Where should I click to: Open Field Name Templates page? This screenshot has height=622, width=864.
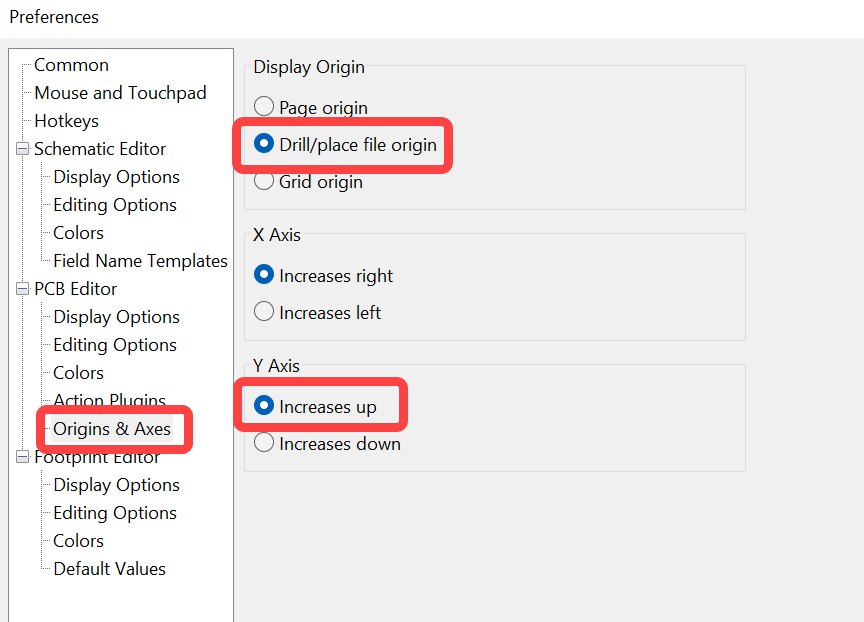pos(140,261)
